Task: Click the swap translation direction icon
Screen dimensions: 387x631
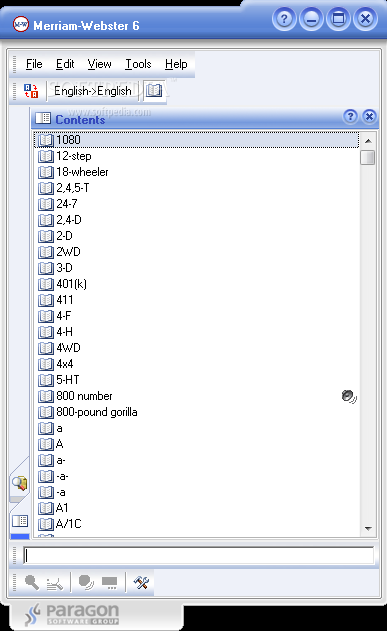Action: 31,91
